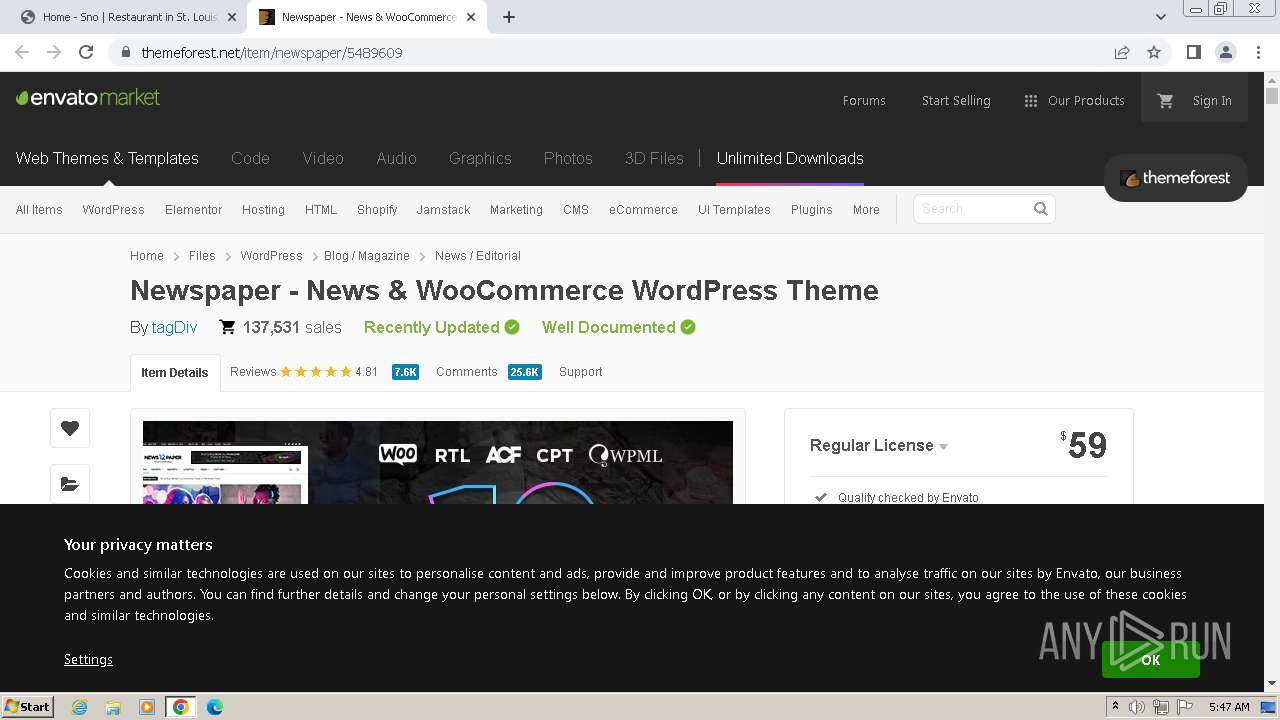
Task: Open tagDiv author profile link
Action: (174, 327)
